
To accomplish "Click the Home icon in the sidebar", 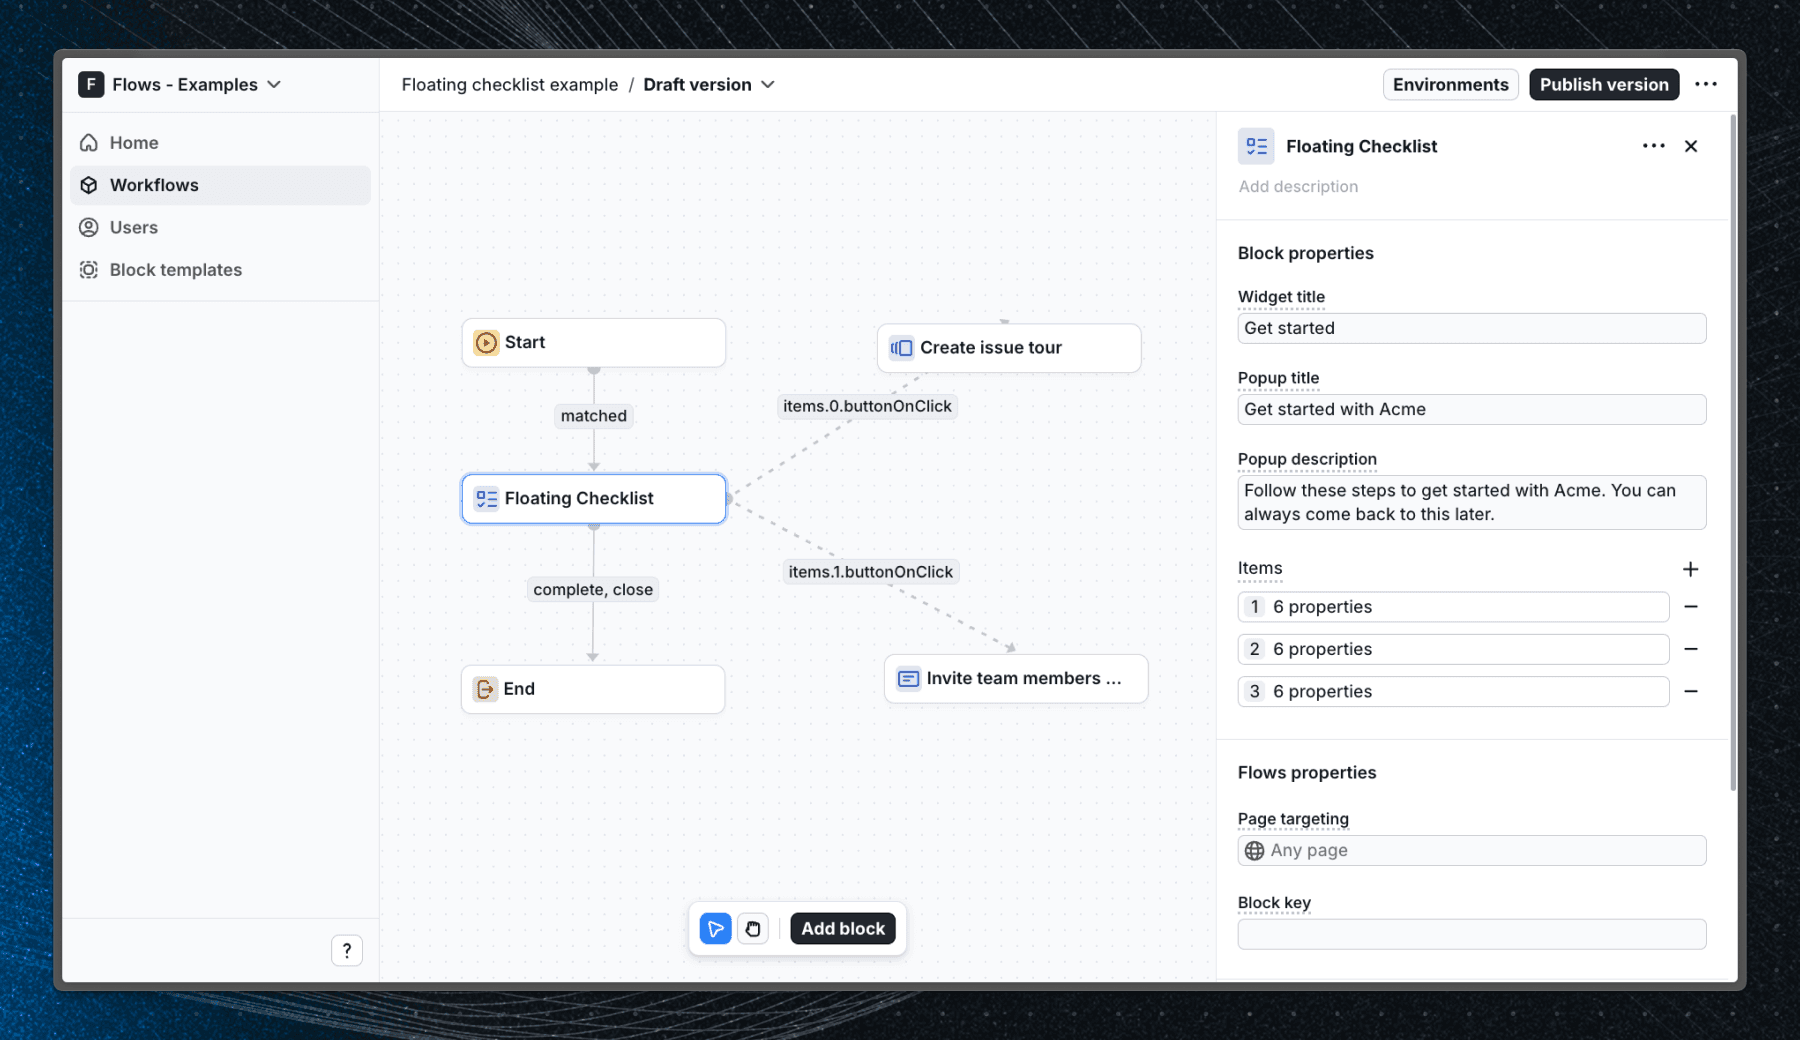I will point(89,142).
